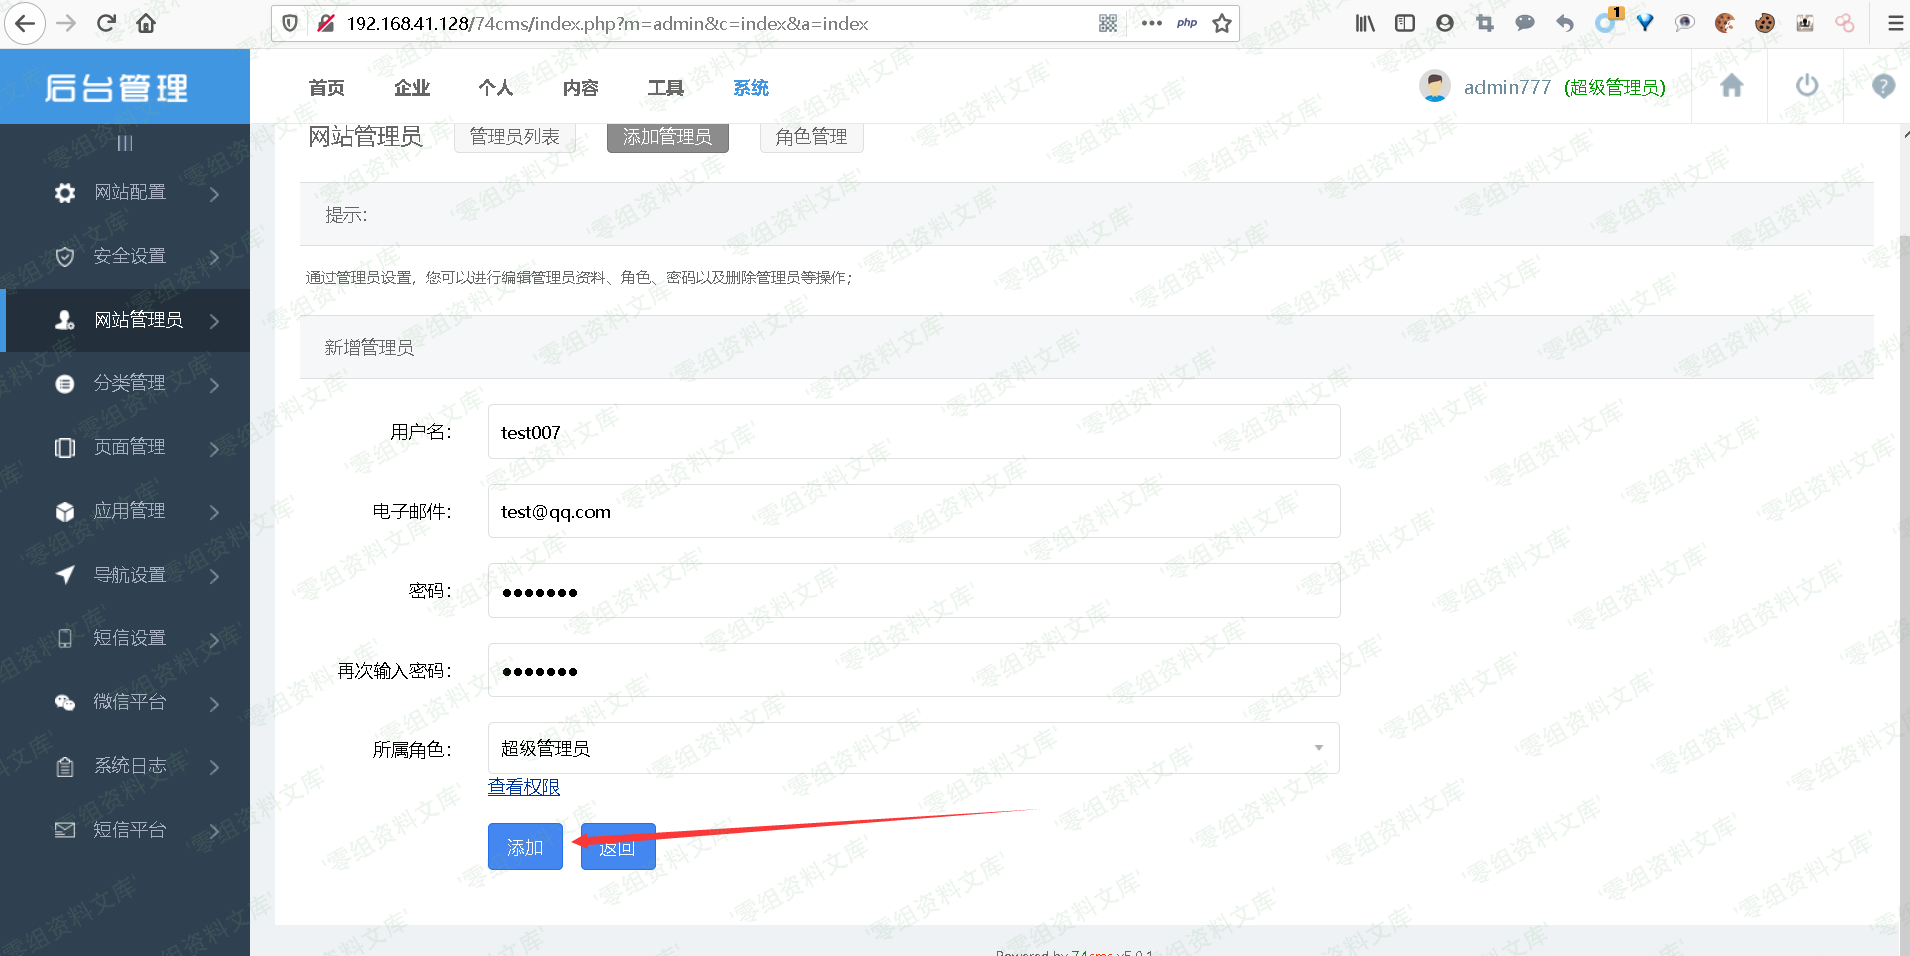The width and height of the screenshot is (1910, 956).
Task: Open the browser hamburger menu
Action: coord(1895,24)
